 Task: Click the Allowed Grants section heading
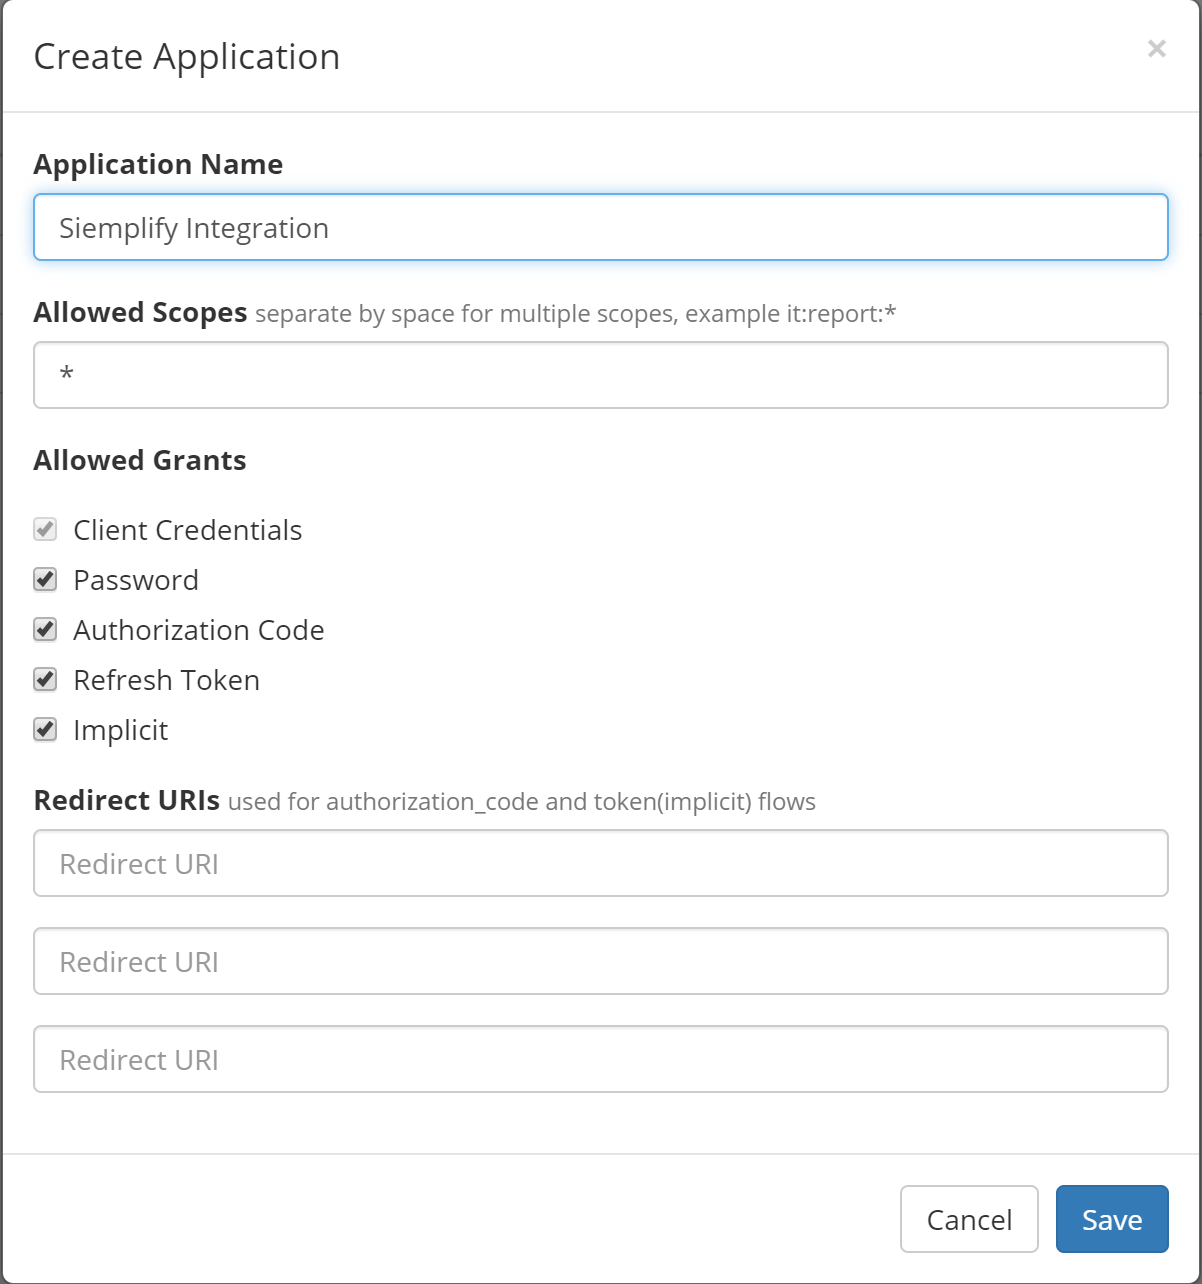click(140, 460)
